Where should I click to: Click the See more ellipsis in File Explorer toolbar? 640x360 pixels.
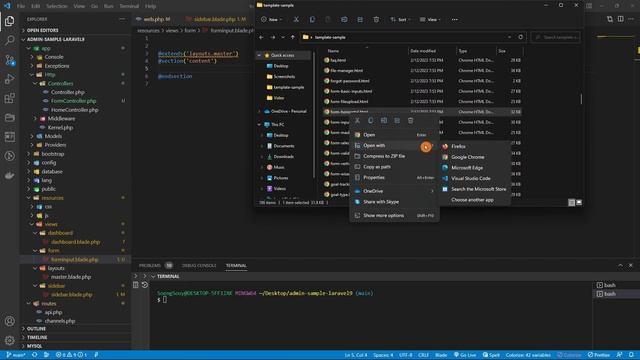tap(455, 20)
